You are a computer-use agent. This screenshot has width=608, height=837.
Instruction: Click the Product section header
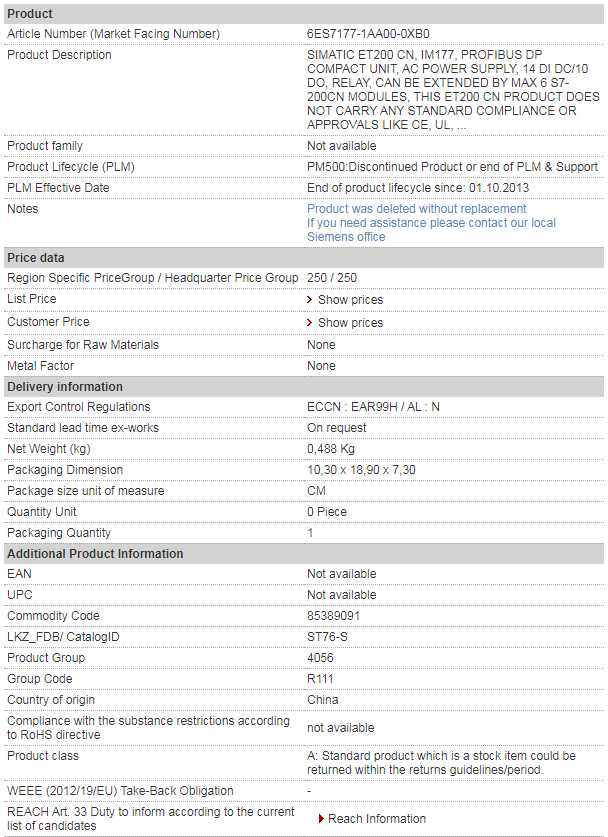tap(304, 14)
